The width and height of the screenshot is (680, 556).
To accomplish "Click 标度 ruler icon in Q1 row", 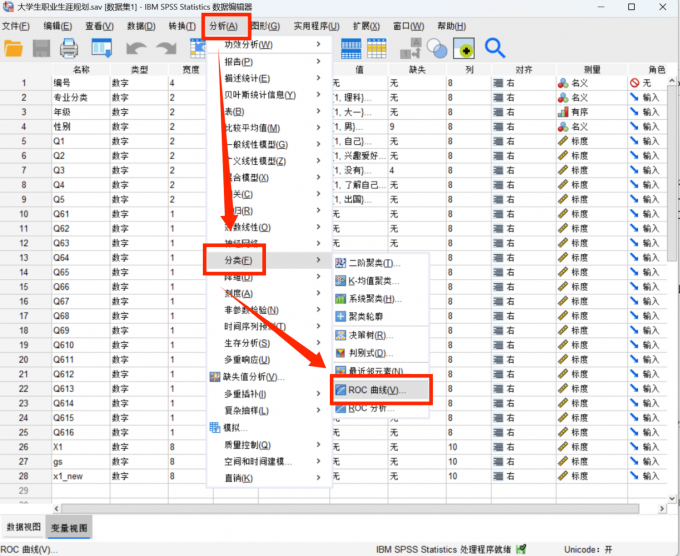I will click(563, 141).
